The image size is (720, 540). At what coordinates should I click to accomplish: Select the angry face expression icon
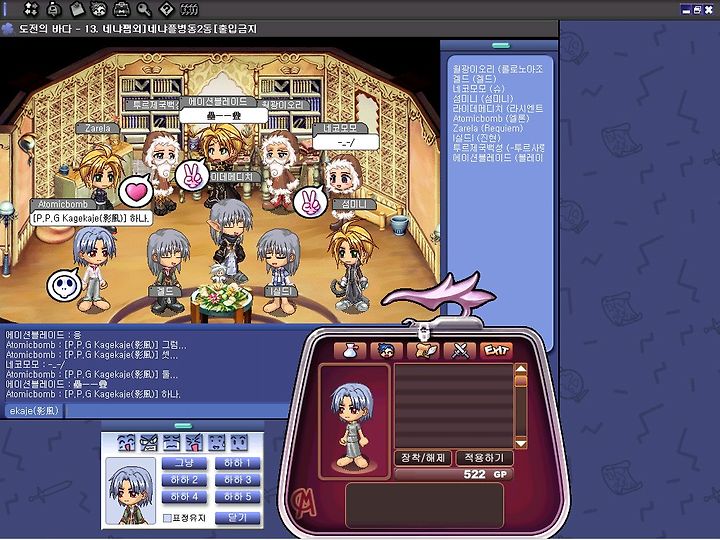click(149, 442)
